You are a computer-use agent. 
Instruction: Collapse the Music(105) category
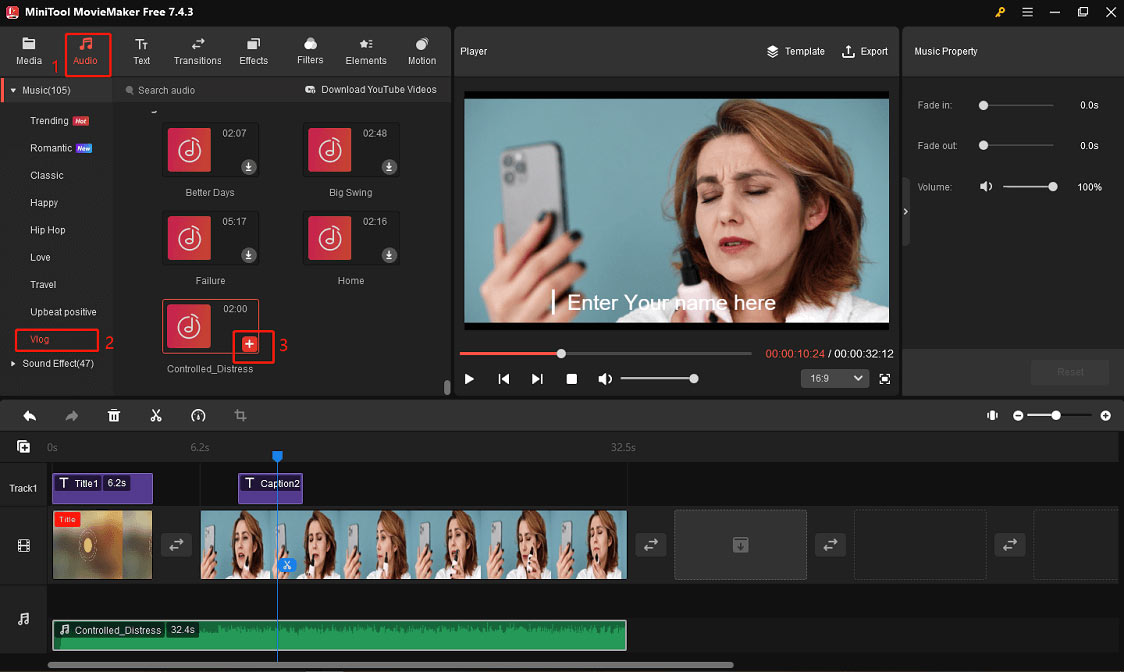click(13, 90)
